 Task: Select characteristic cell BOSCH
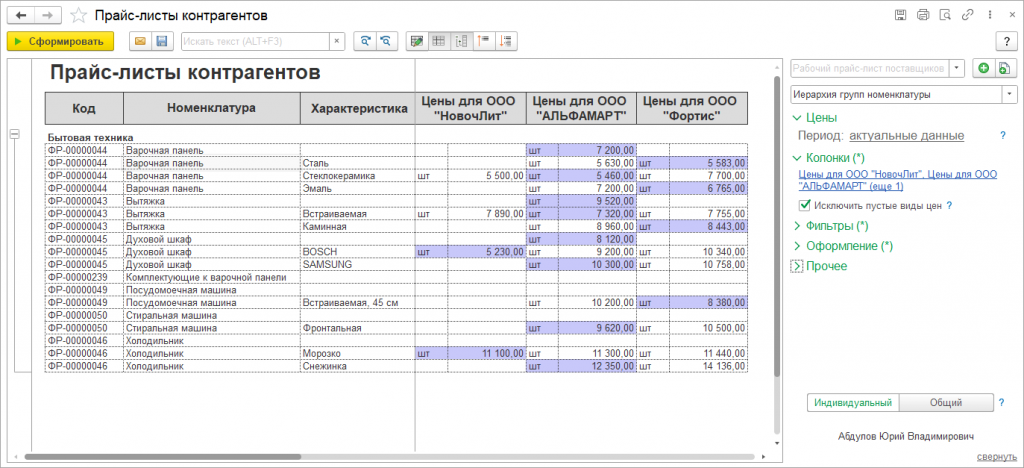(x=358, y=251)
